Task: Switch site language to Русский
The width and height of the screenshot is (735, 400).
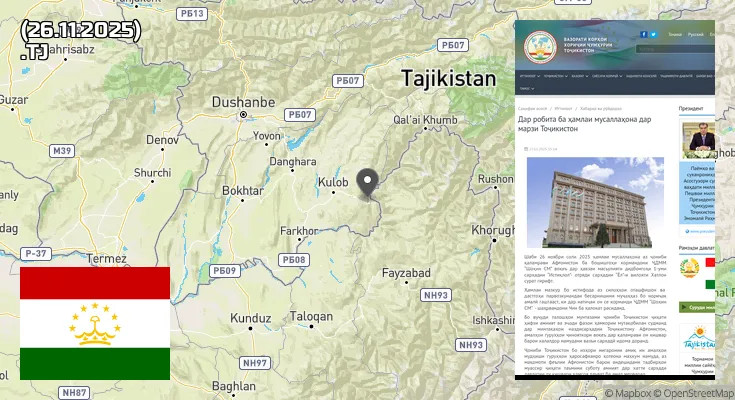Action: [697, 34]
